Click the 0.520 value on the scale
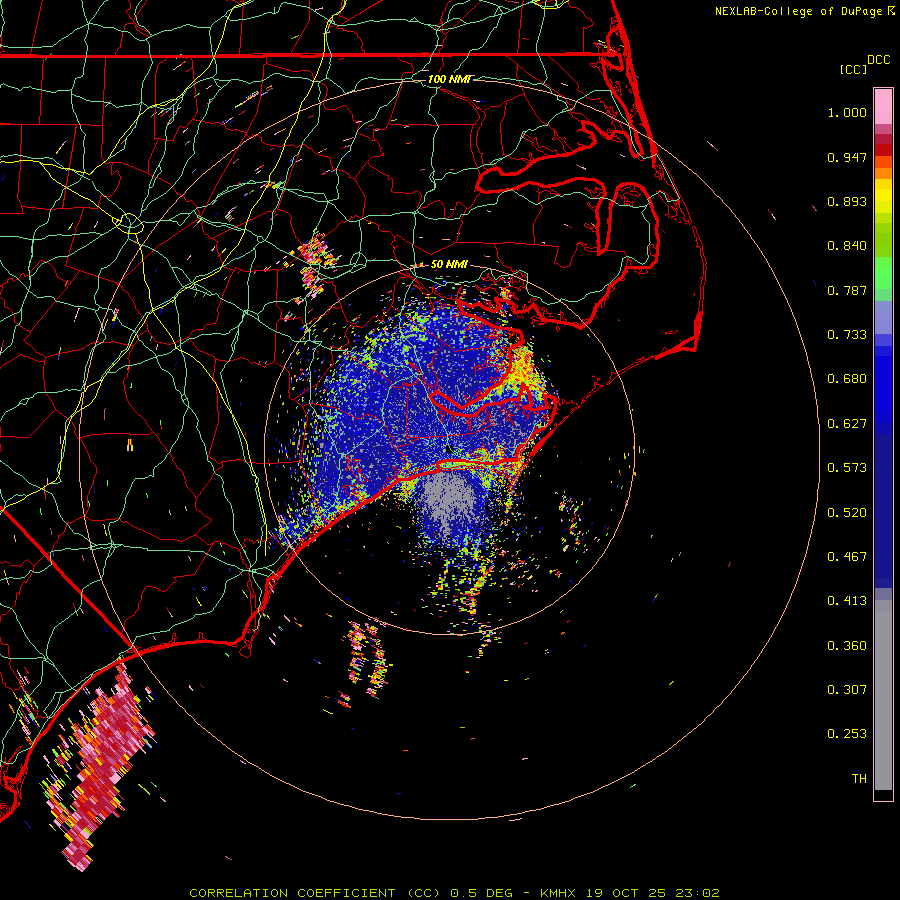The image size is (900, 900). [847, 513]
